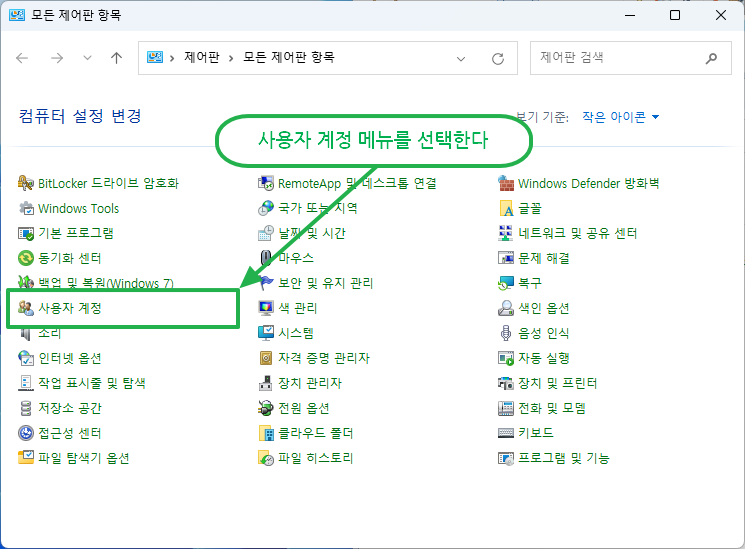Click 제어판 in the breadcrumb path
745x549 pixels.
201,58
